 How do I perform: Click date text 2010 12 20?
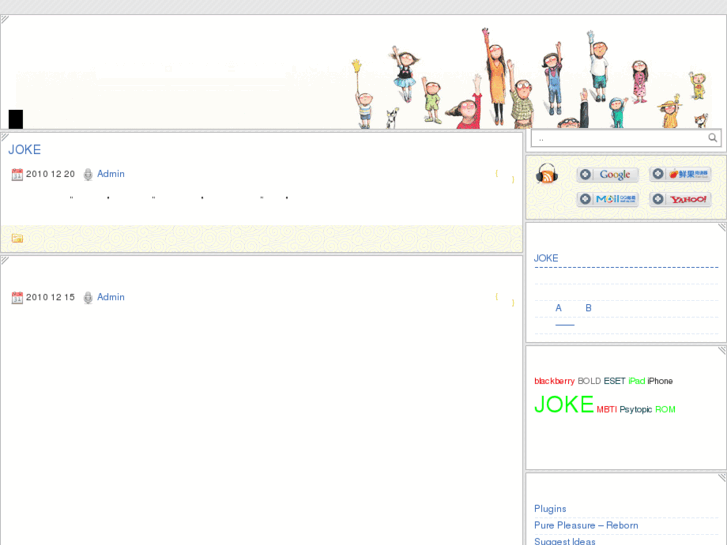click(x=50, y=174)
